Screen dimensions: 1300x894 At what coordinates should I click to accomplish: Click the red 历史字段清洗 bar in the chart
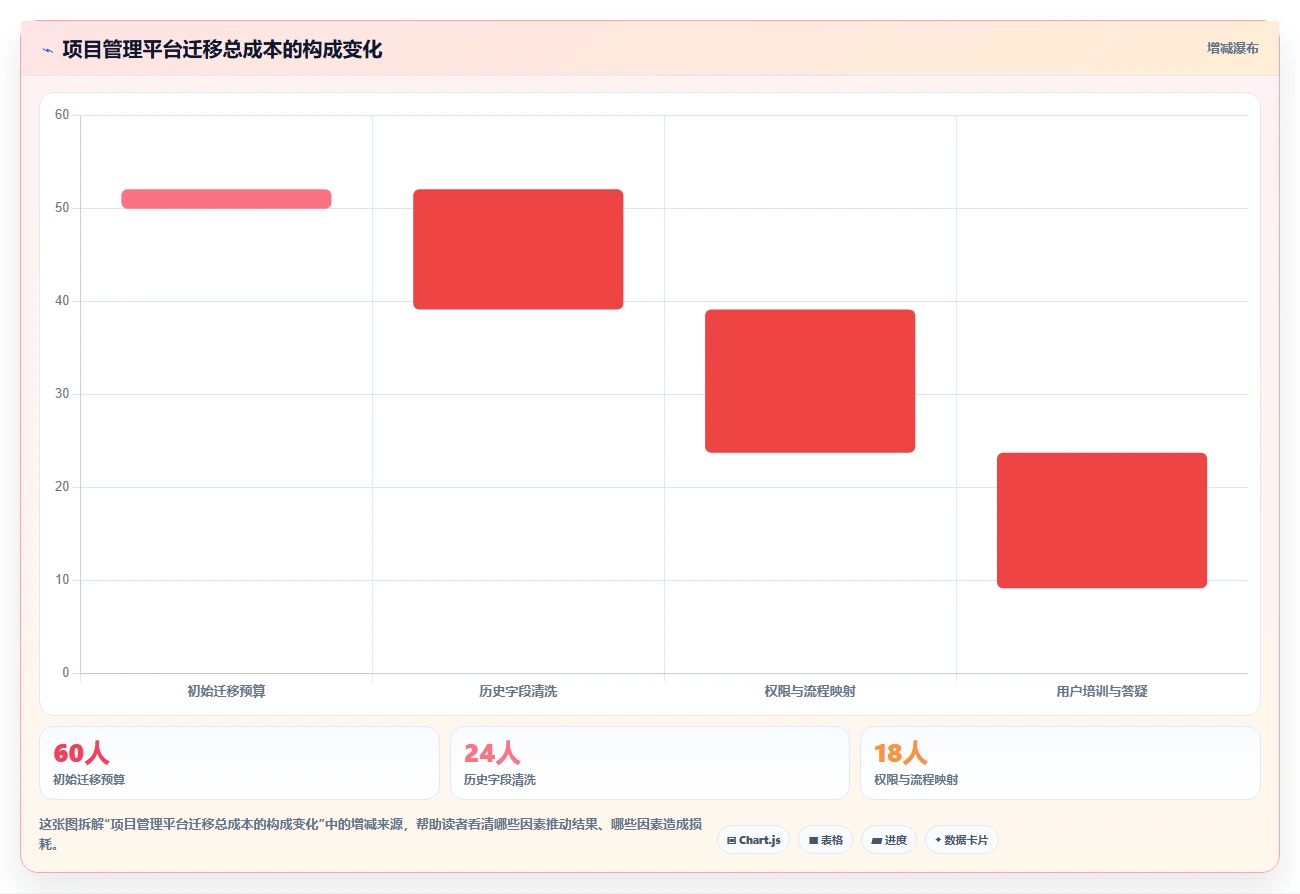[x=518, y=249]
